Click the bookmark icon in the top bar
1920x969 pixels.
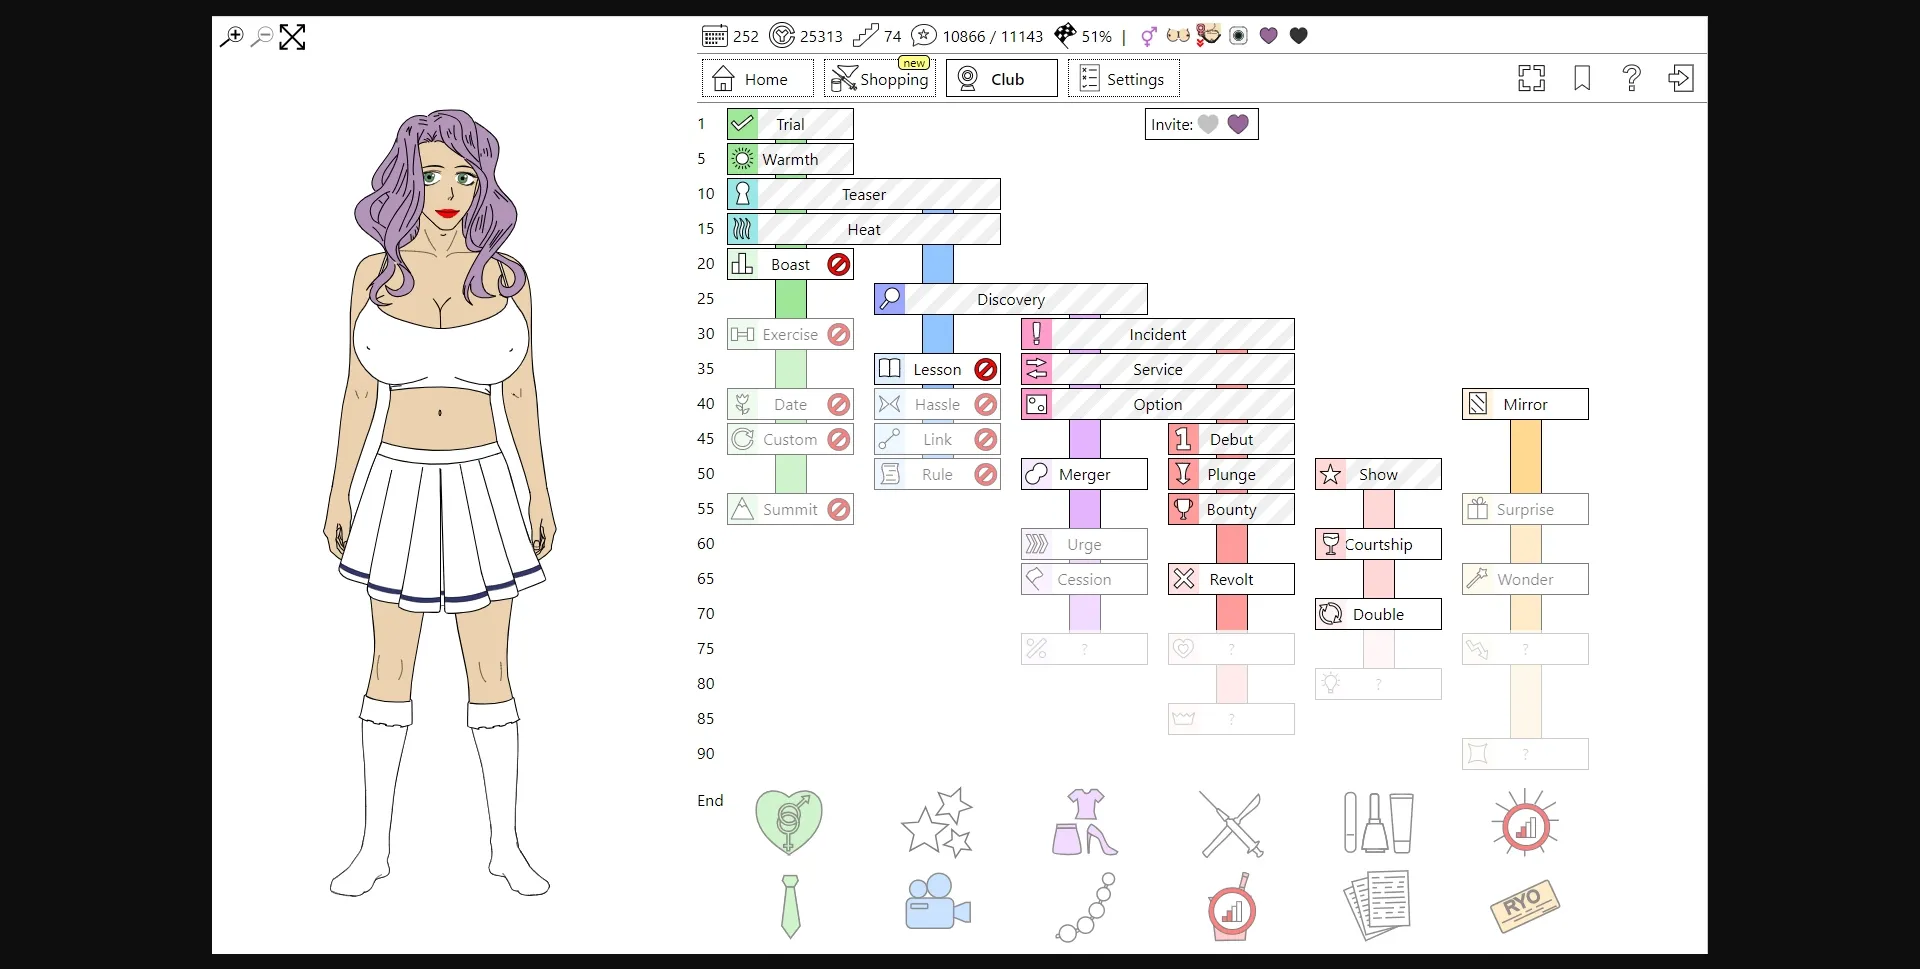coord(1581,78)
